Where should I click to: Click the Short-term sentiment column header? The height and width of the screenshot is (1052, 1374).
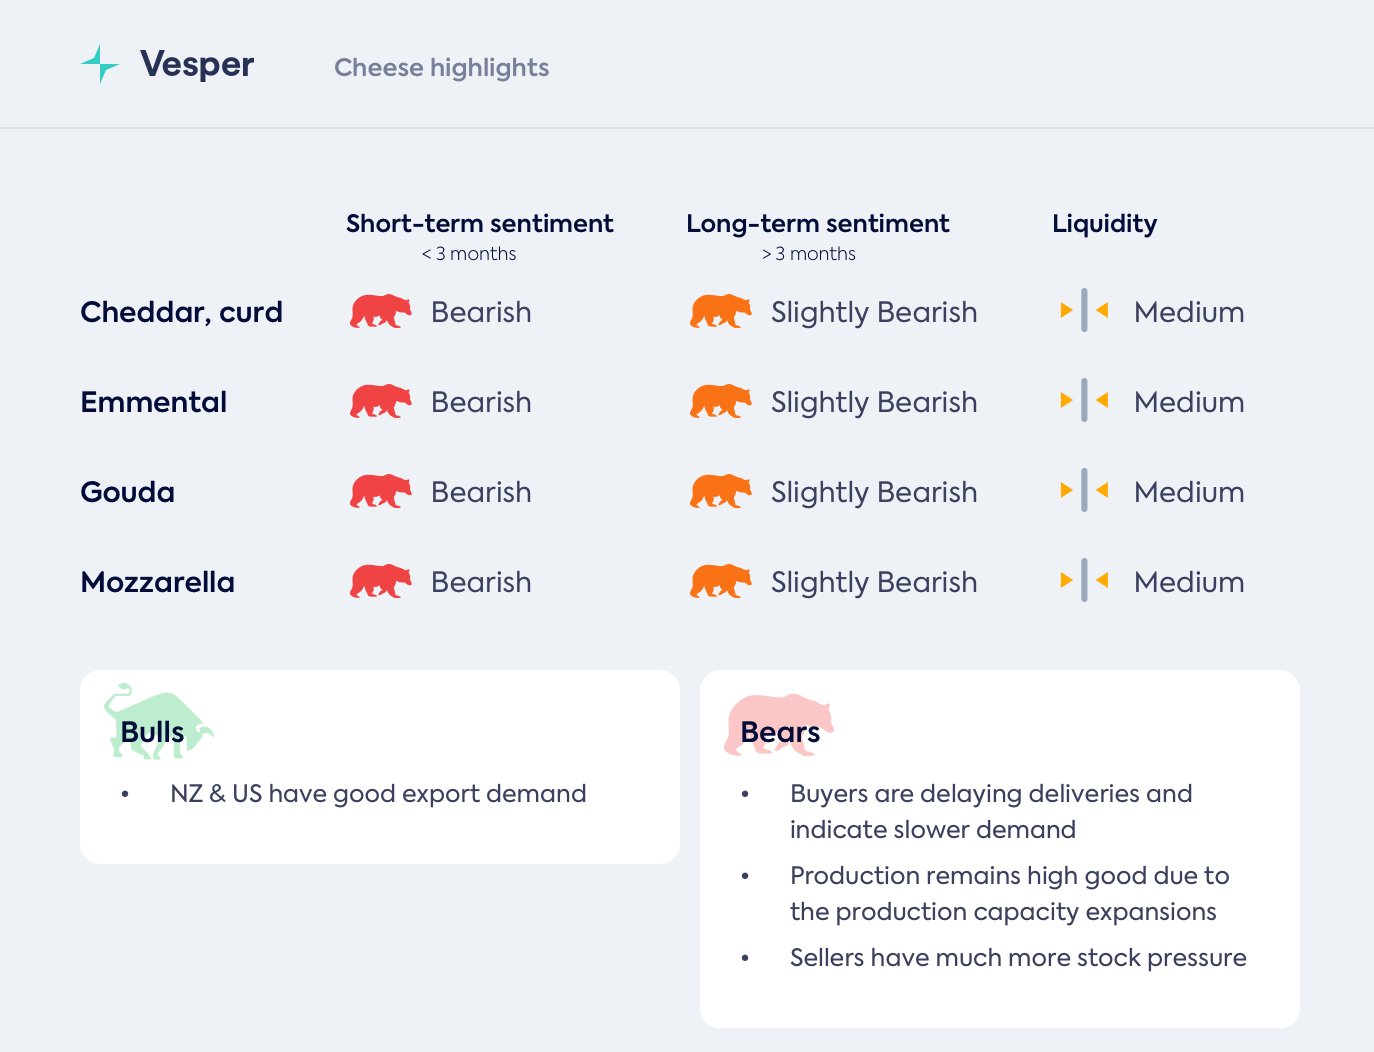point(479,224)
